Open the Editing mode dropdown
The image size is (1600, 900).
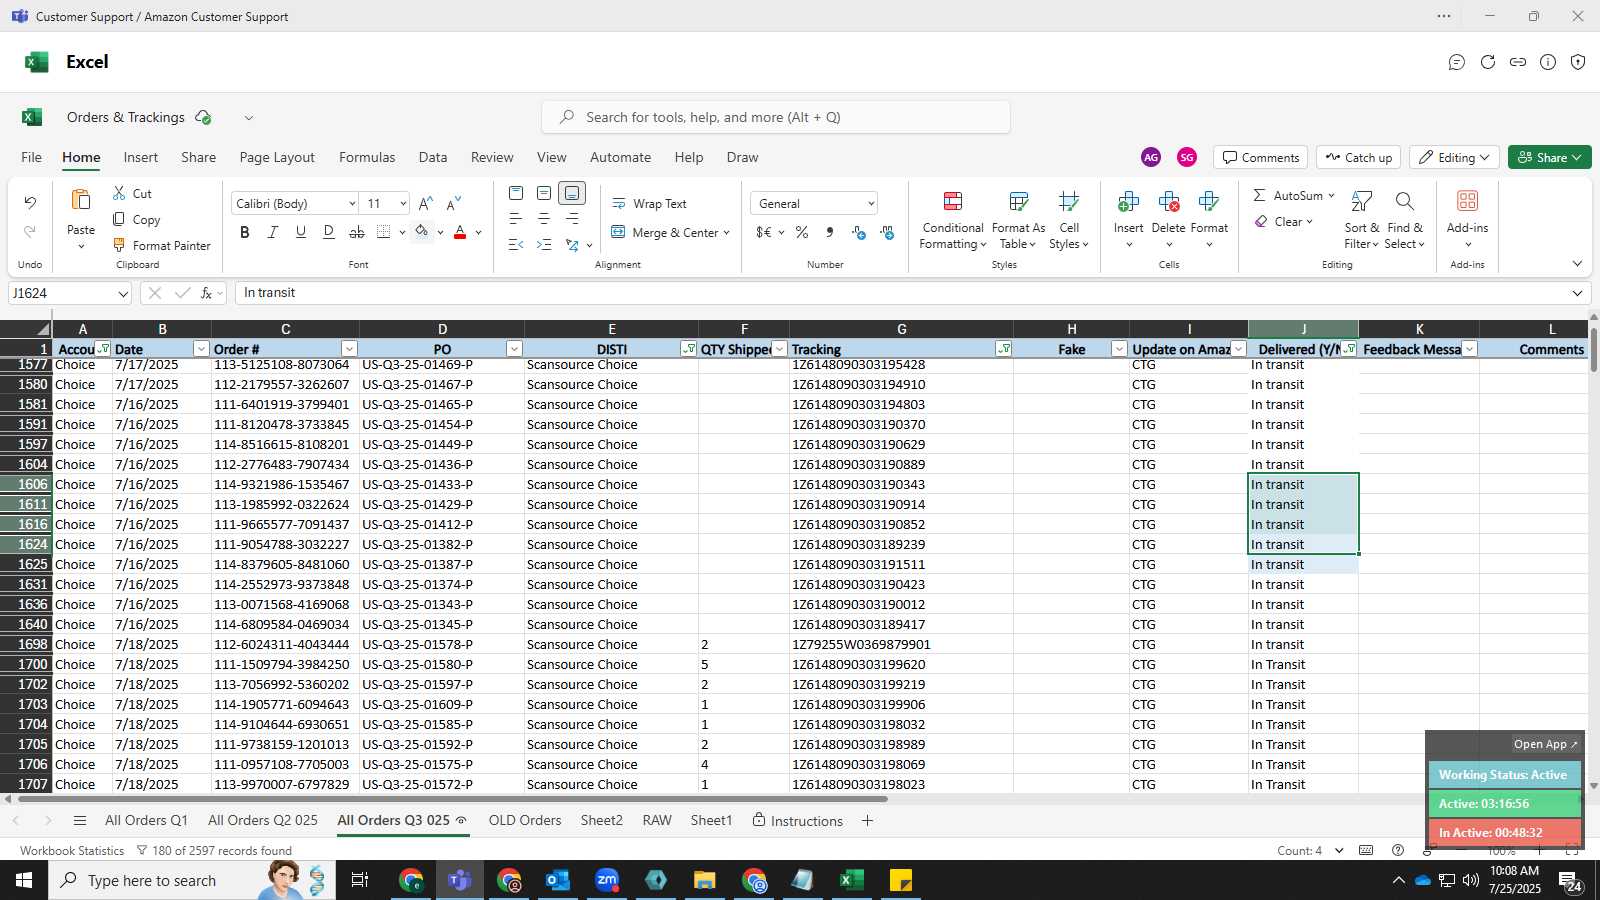(1454, 157)
